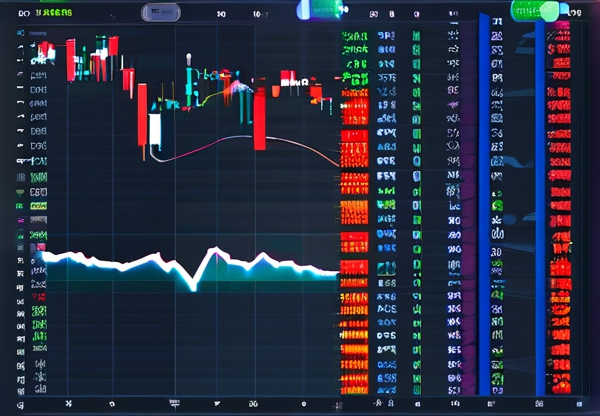
Task: Click the narrow blue vertical bar near right edge
Action: [540, 200]
